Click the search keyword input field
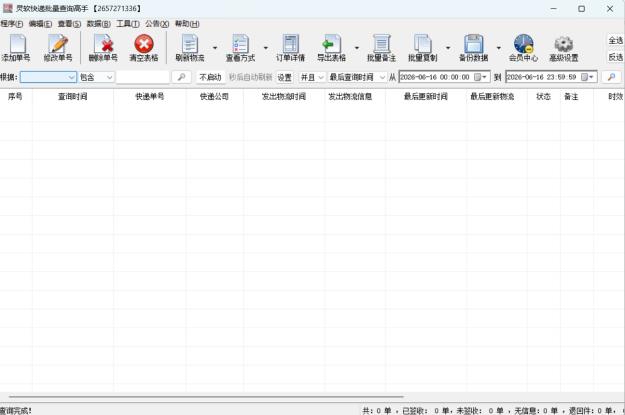Viewport: 625px width, 415px height. click(x=143, y=77)
